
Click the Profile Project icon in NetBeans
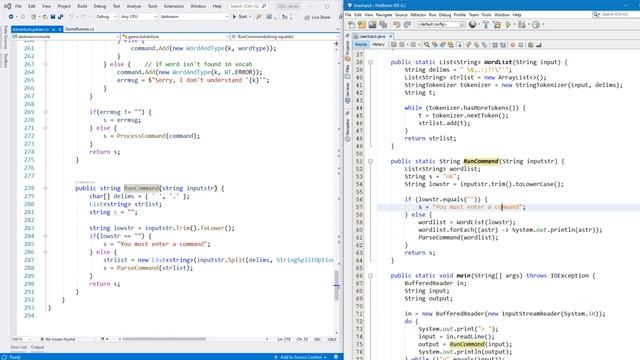point(536,24)
